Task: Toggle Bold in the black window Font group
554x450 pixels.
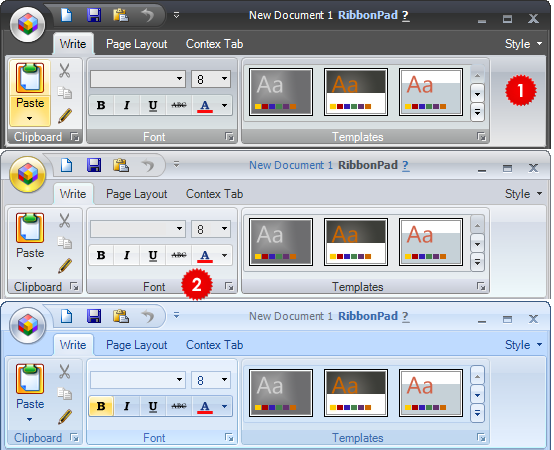Action: click(101, 105)
